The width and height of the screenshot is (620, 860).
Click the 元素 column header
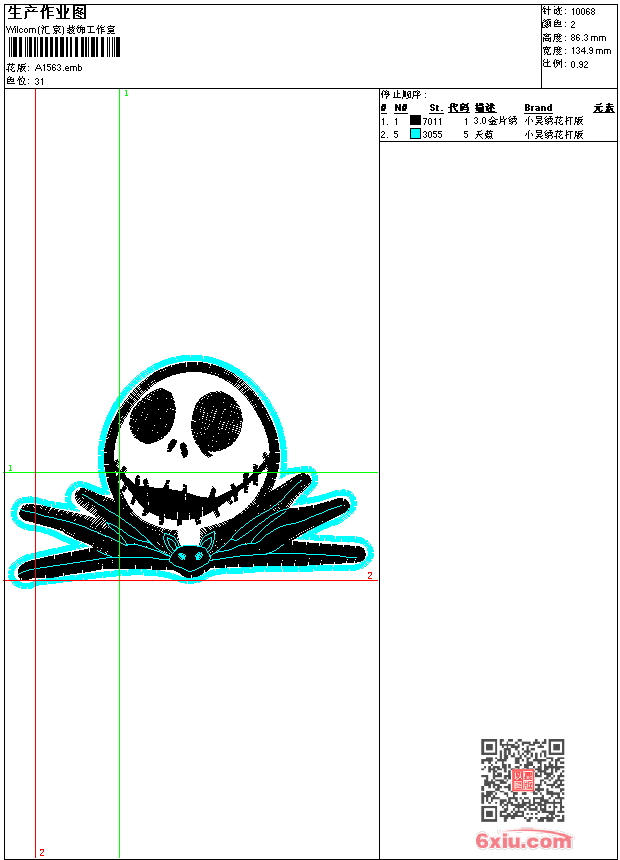pyautogui.click(x=604, y=108)
